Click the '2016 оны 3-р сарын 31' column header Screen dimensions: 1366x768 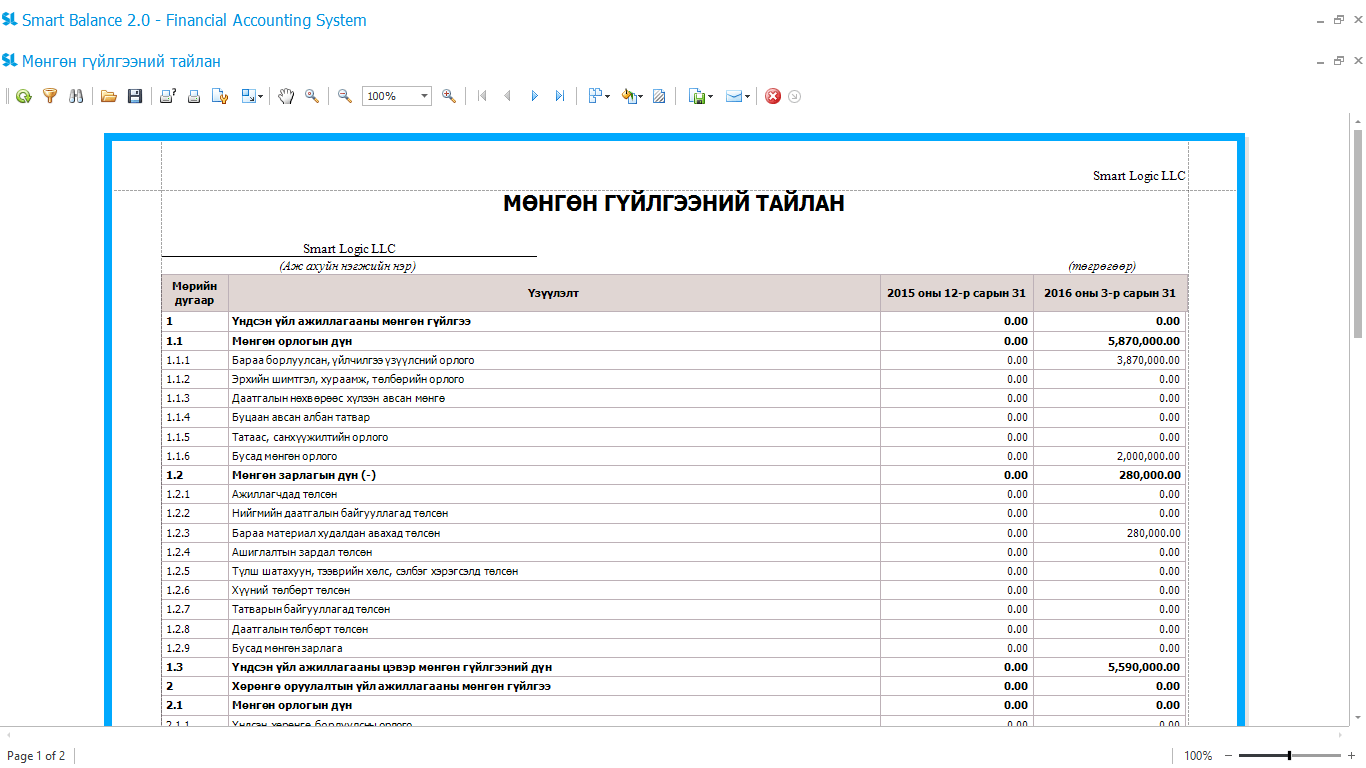click(1110, 293)
